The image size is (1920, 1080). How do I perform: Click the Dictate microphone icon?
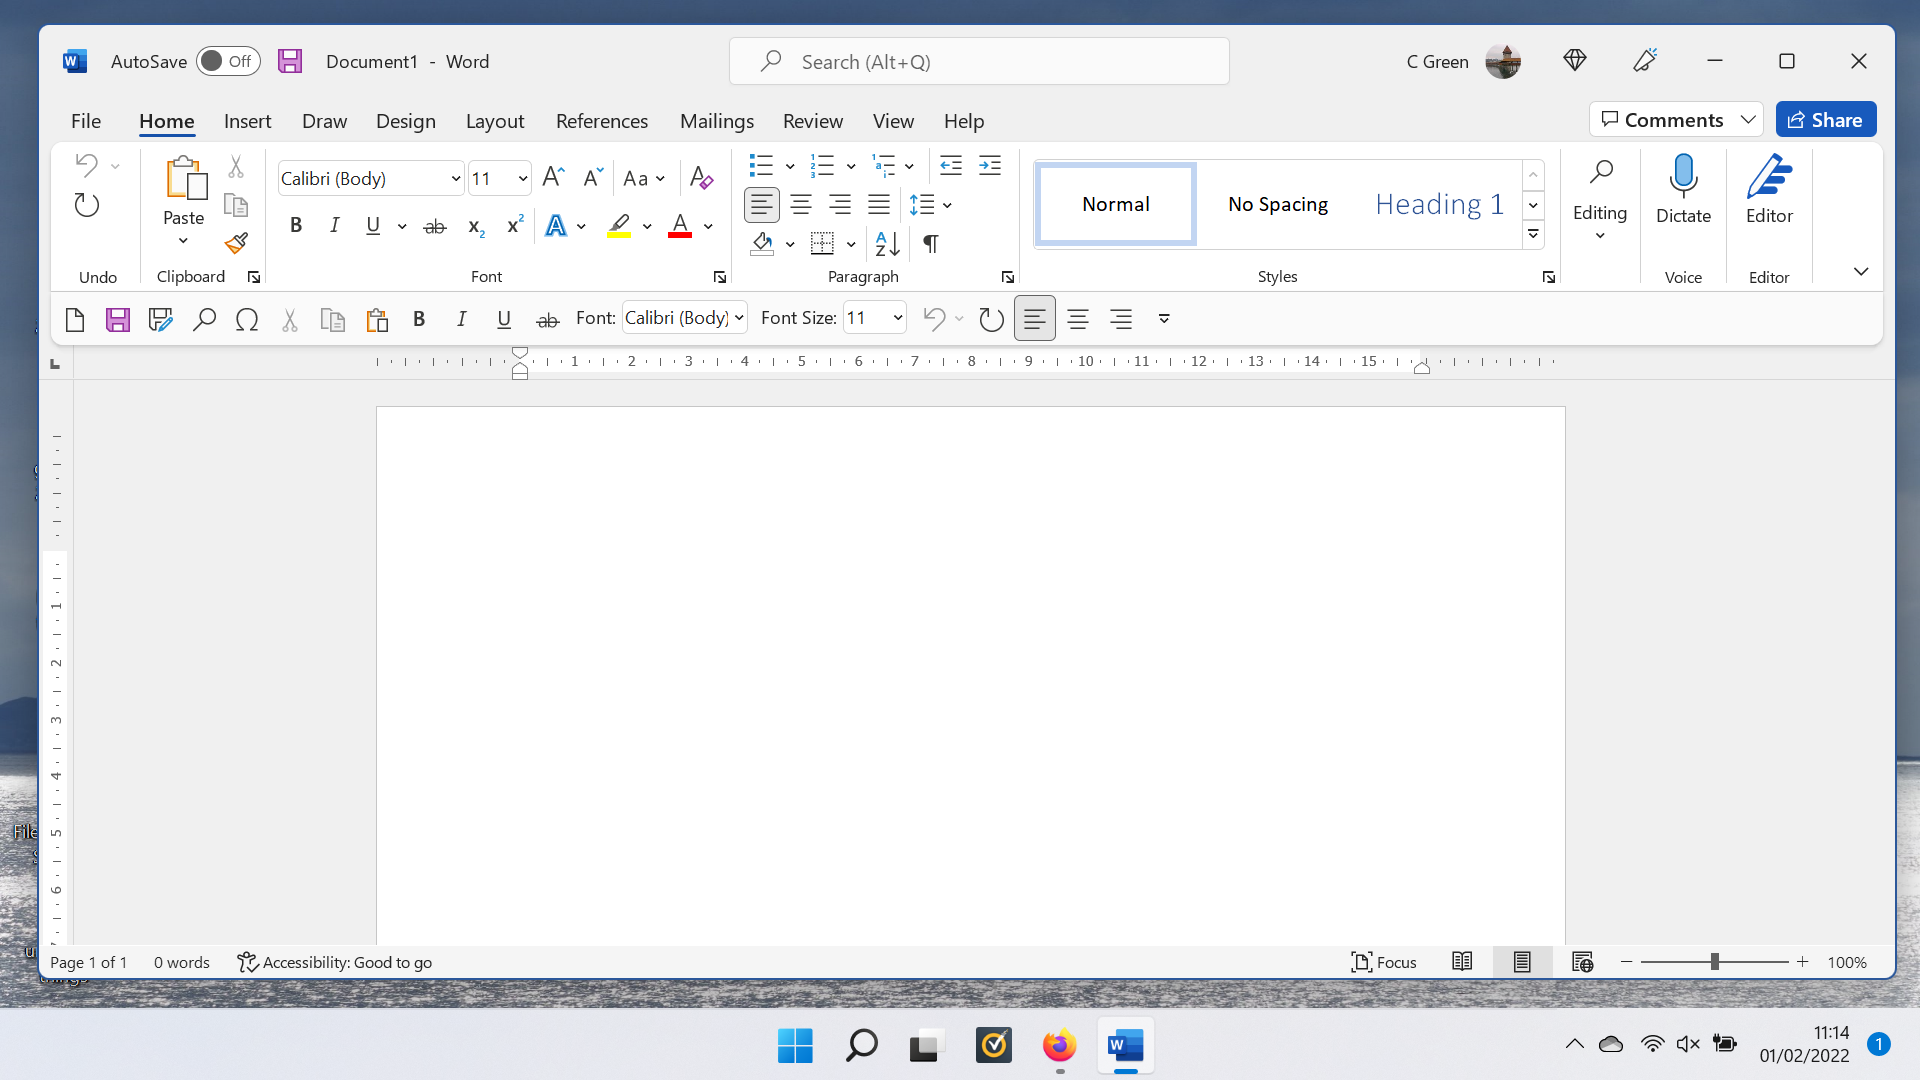(1683, 176)
